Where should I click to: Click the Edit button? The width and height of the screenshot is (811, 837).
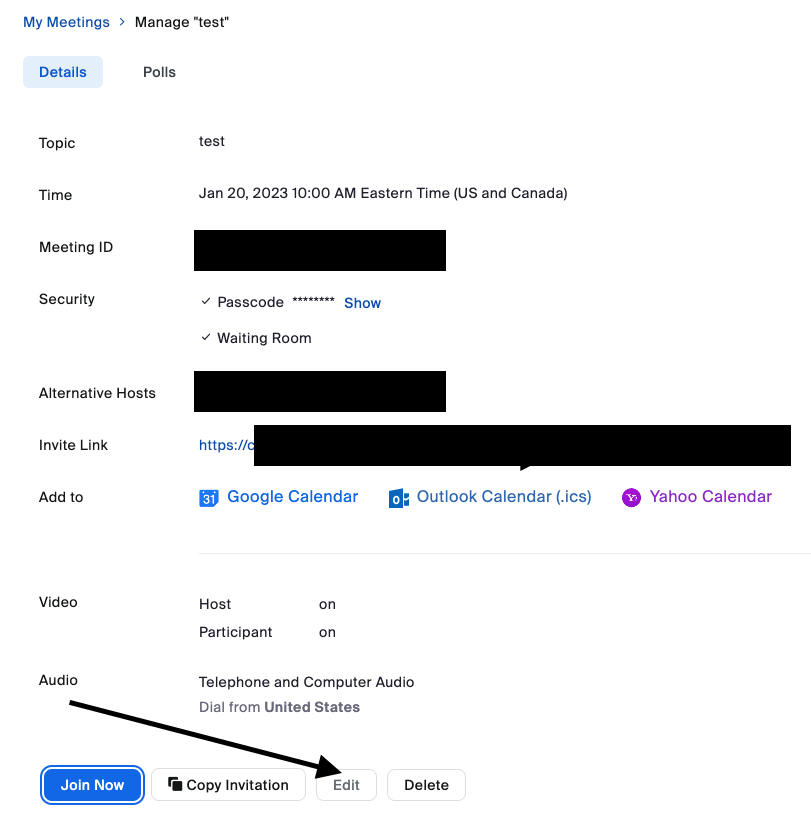[345, 784]
